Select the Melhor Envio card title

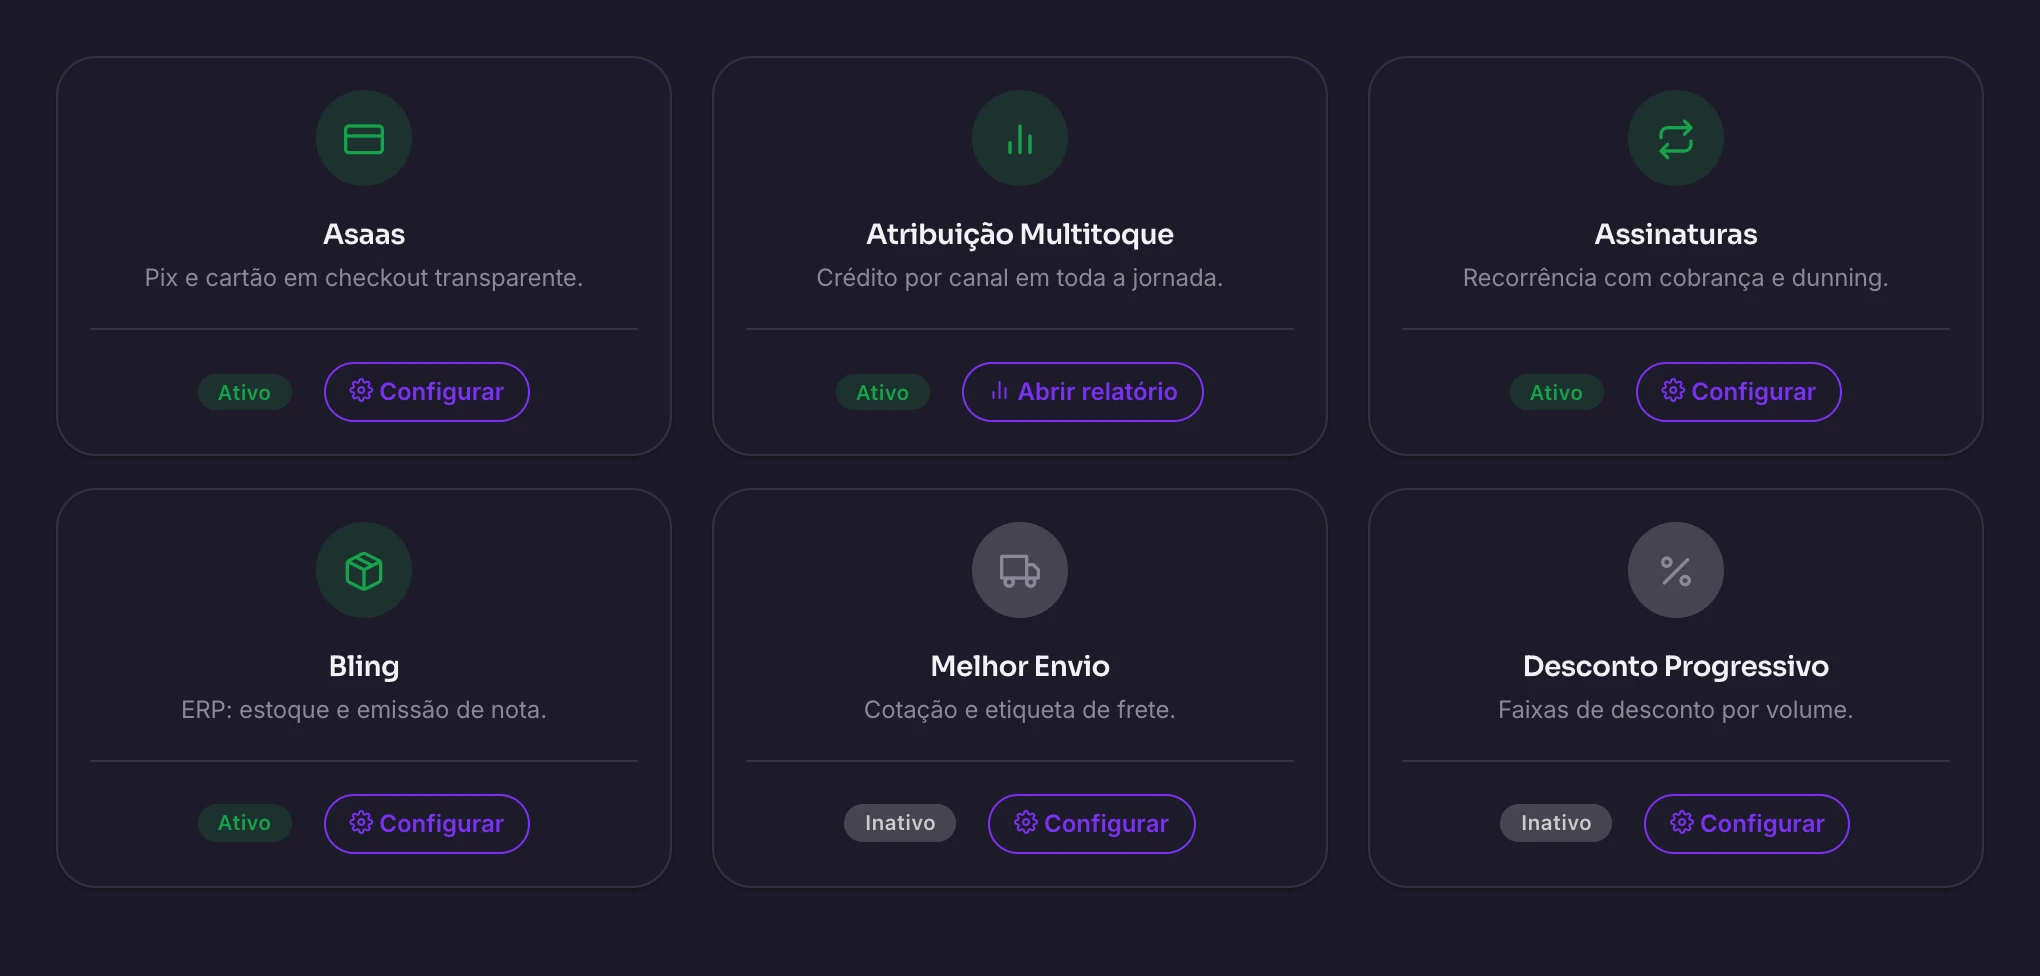1020,666
